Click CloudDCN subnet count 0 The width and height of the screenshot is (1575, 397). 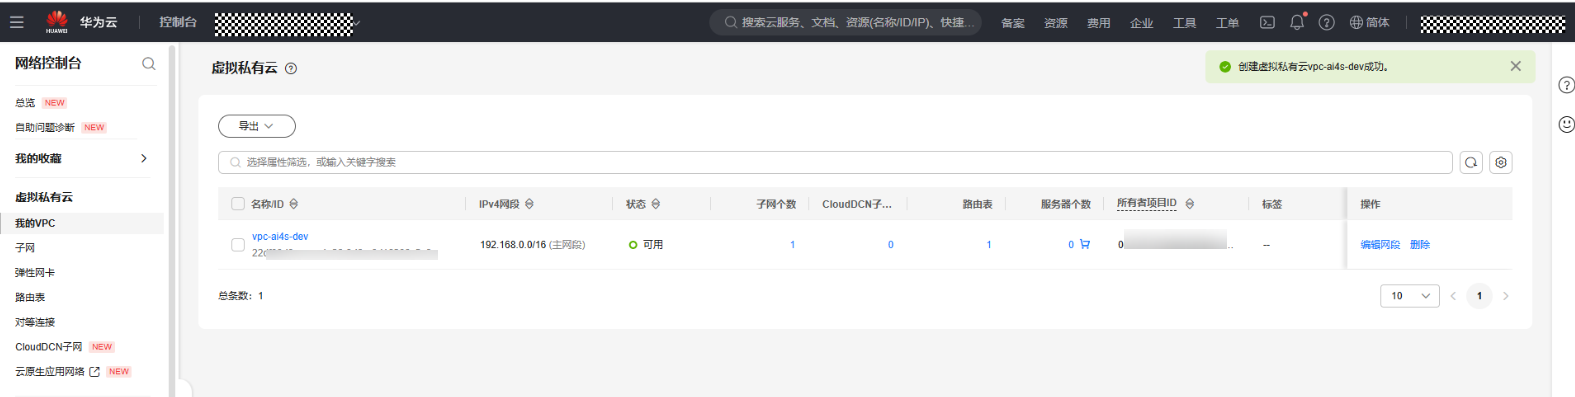click(891, 245)
